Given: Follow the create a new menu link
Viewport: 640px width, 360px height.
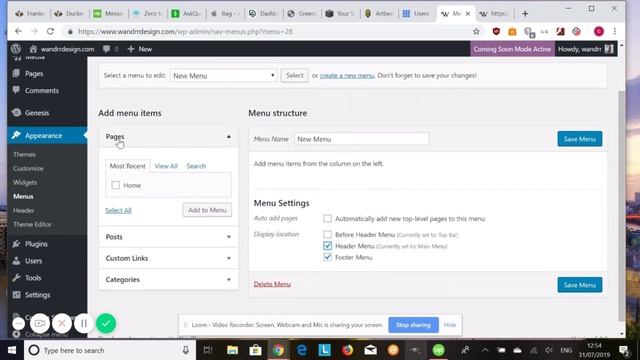Looking at the screenshot, I should (x=347, y=76).
